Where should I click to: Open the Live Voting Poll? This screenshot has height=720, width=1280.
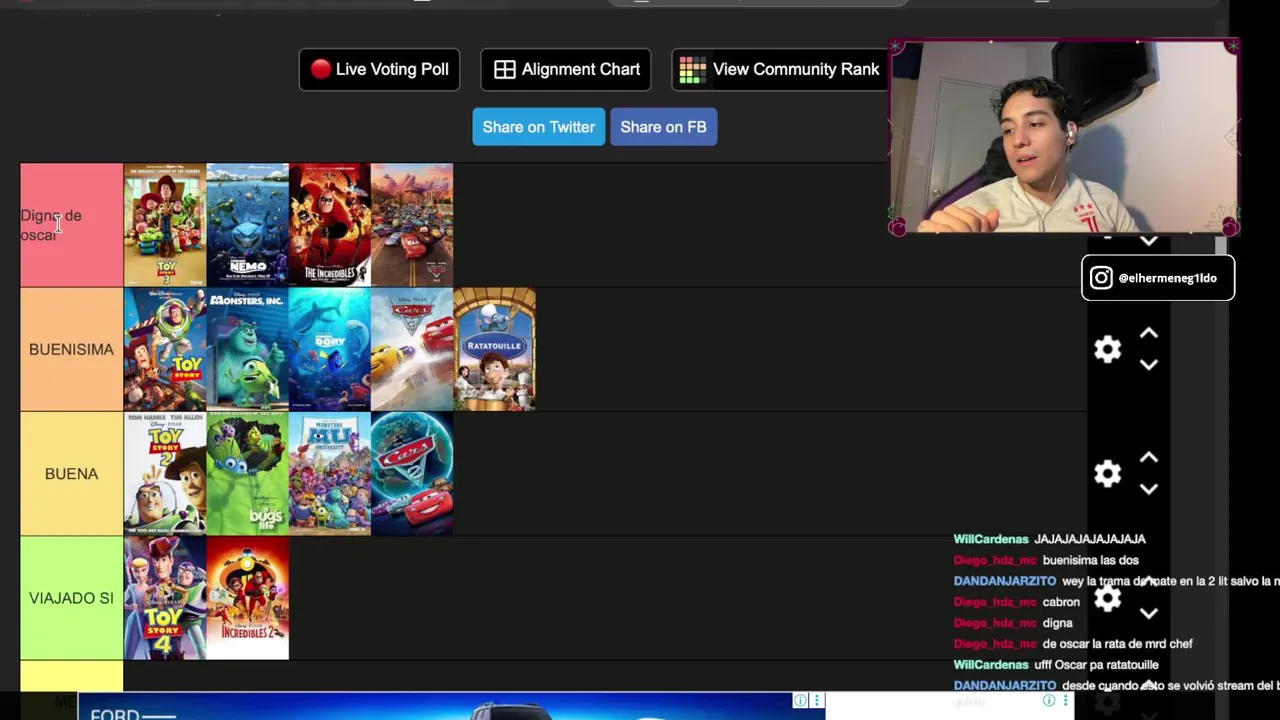tap(379, 69)
